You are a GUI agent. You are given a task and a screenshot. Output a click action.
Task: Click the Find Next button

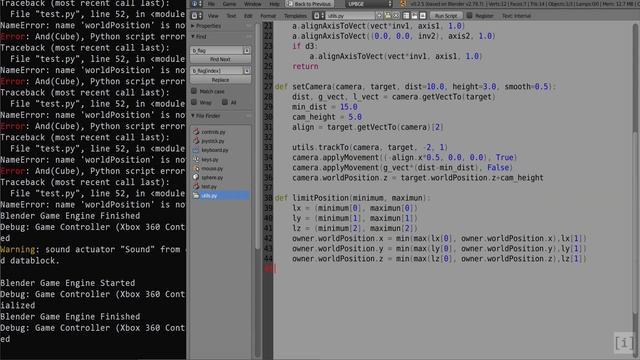(x=220, y=59)
